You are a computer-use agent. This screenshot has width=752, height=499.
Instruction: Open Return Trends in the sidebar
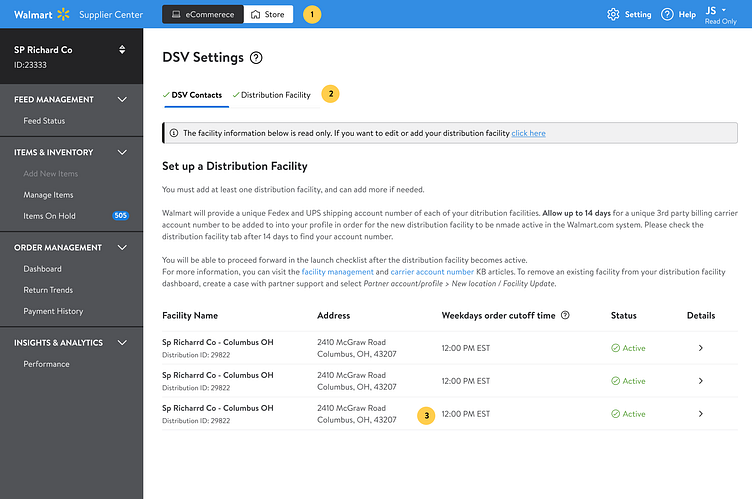point(48,290)
